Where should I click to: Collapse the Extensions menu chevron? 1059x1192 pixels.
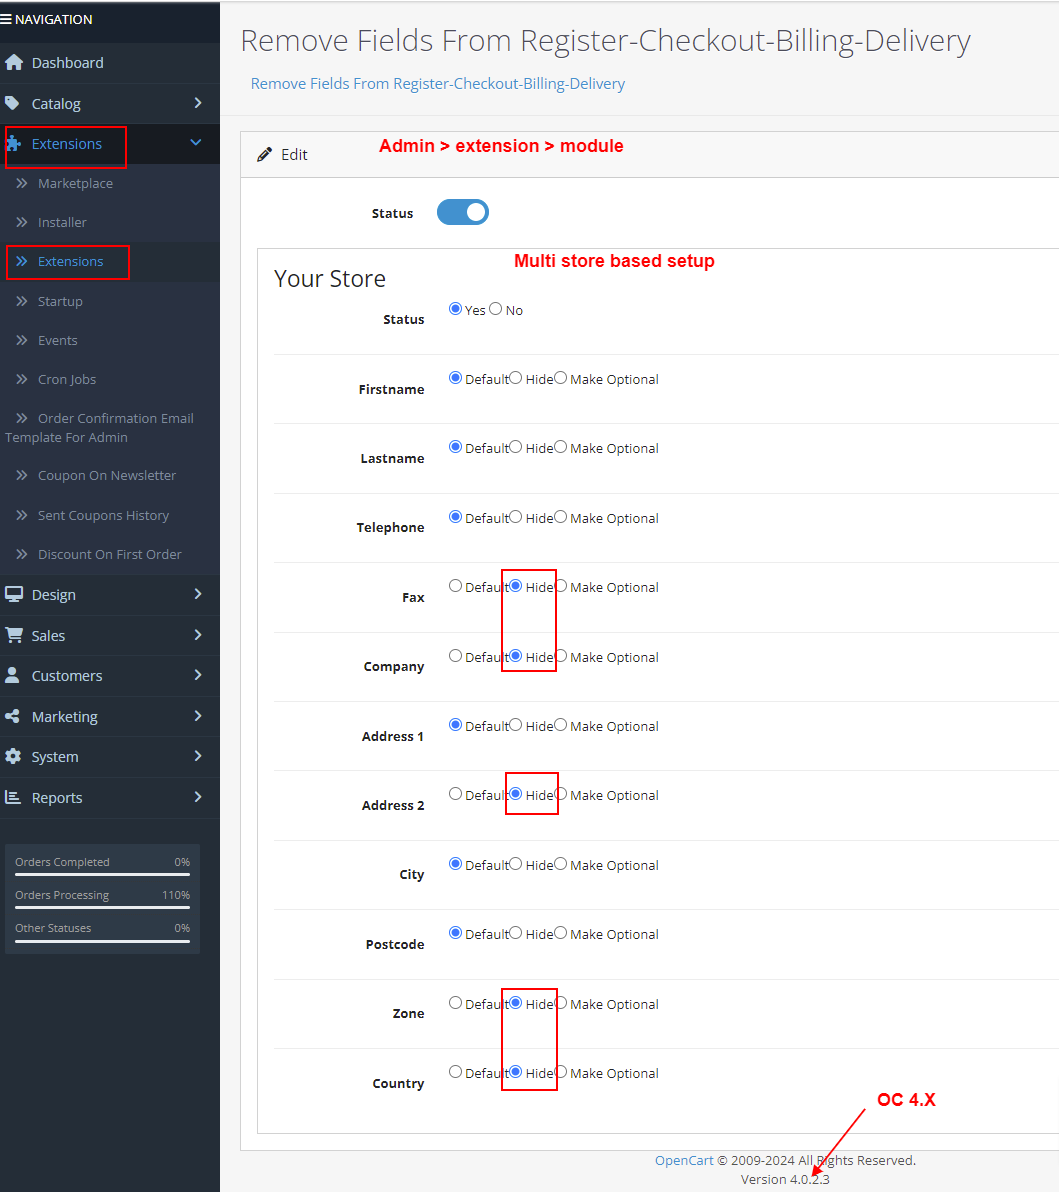tap(196, 143)
